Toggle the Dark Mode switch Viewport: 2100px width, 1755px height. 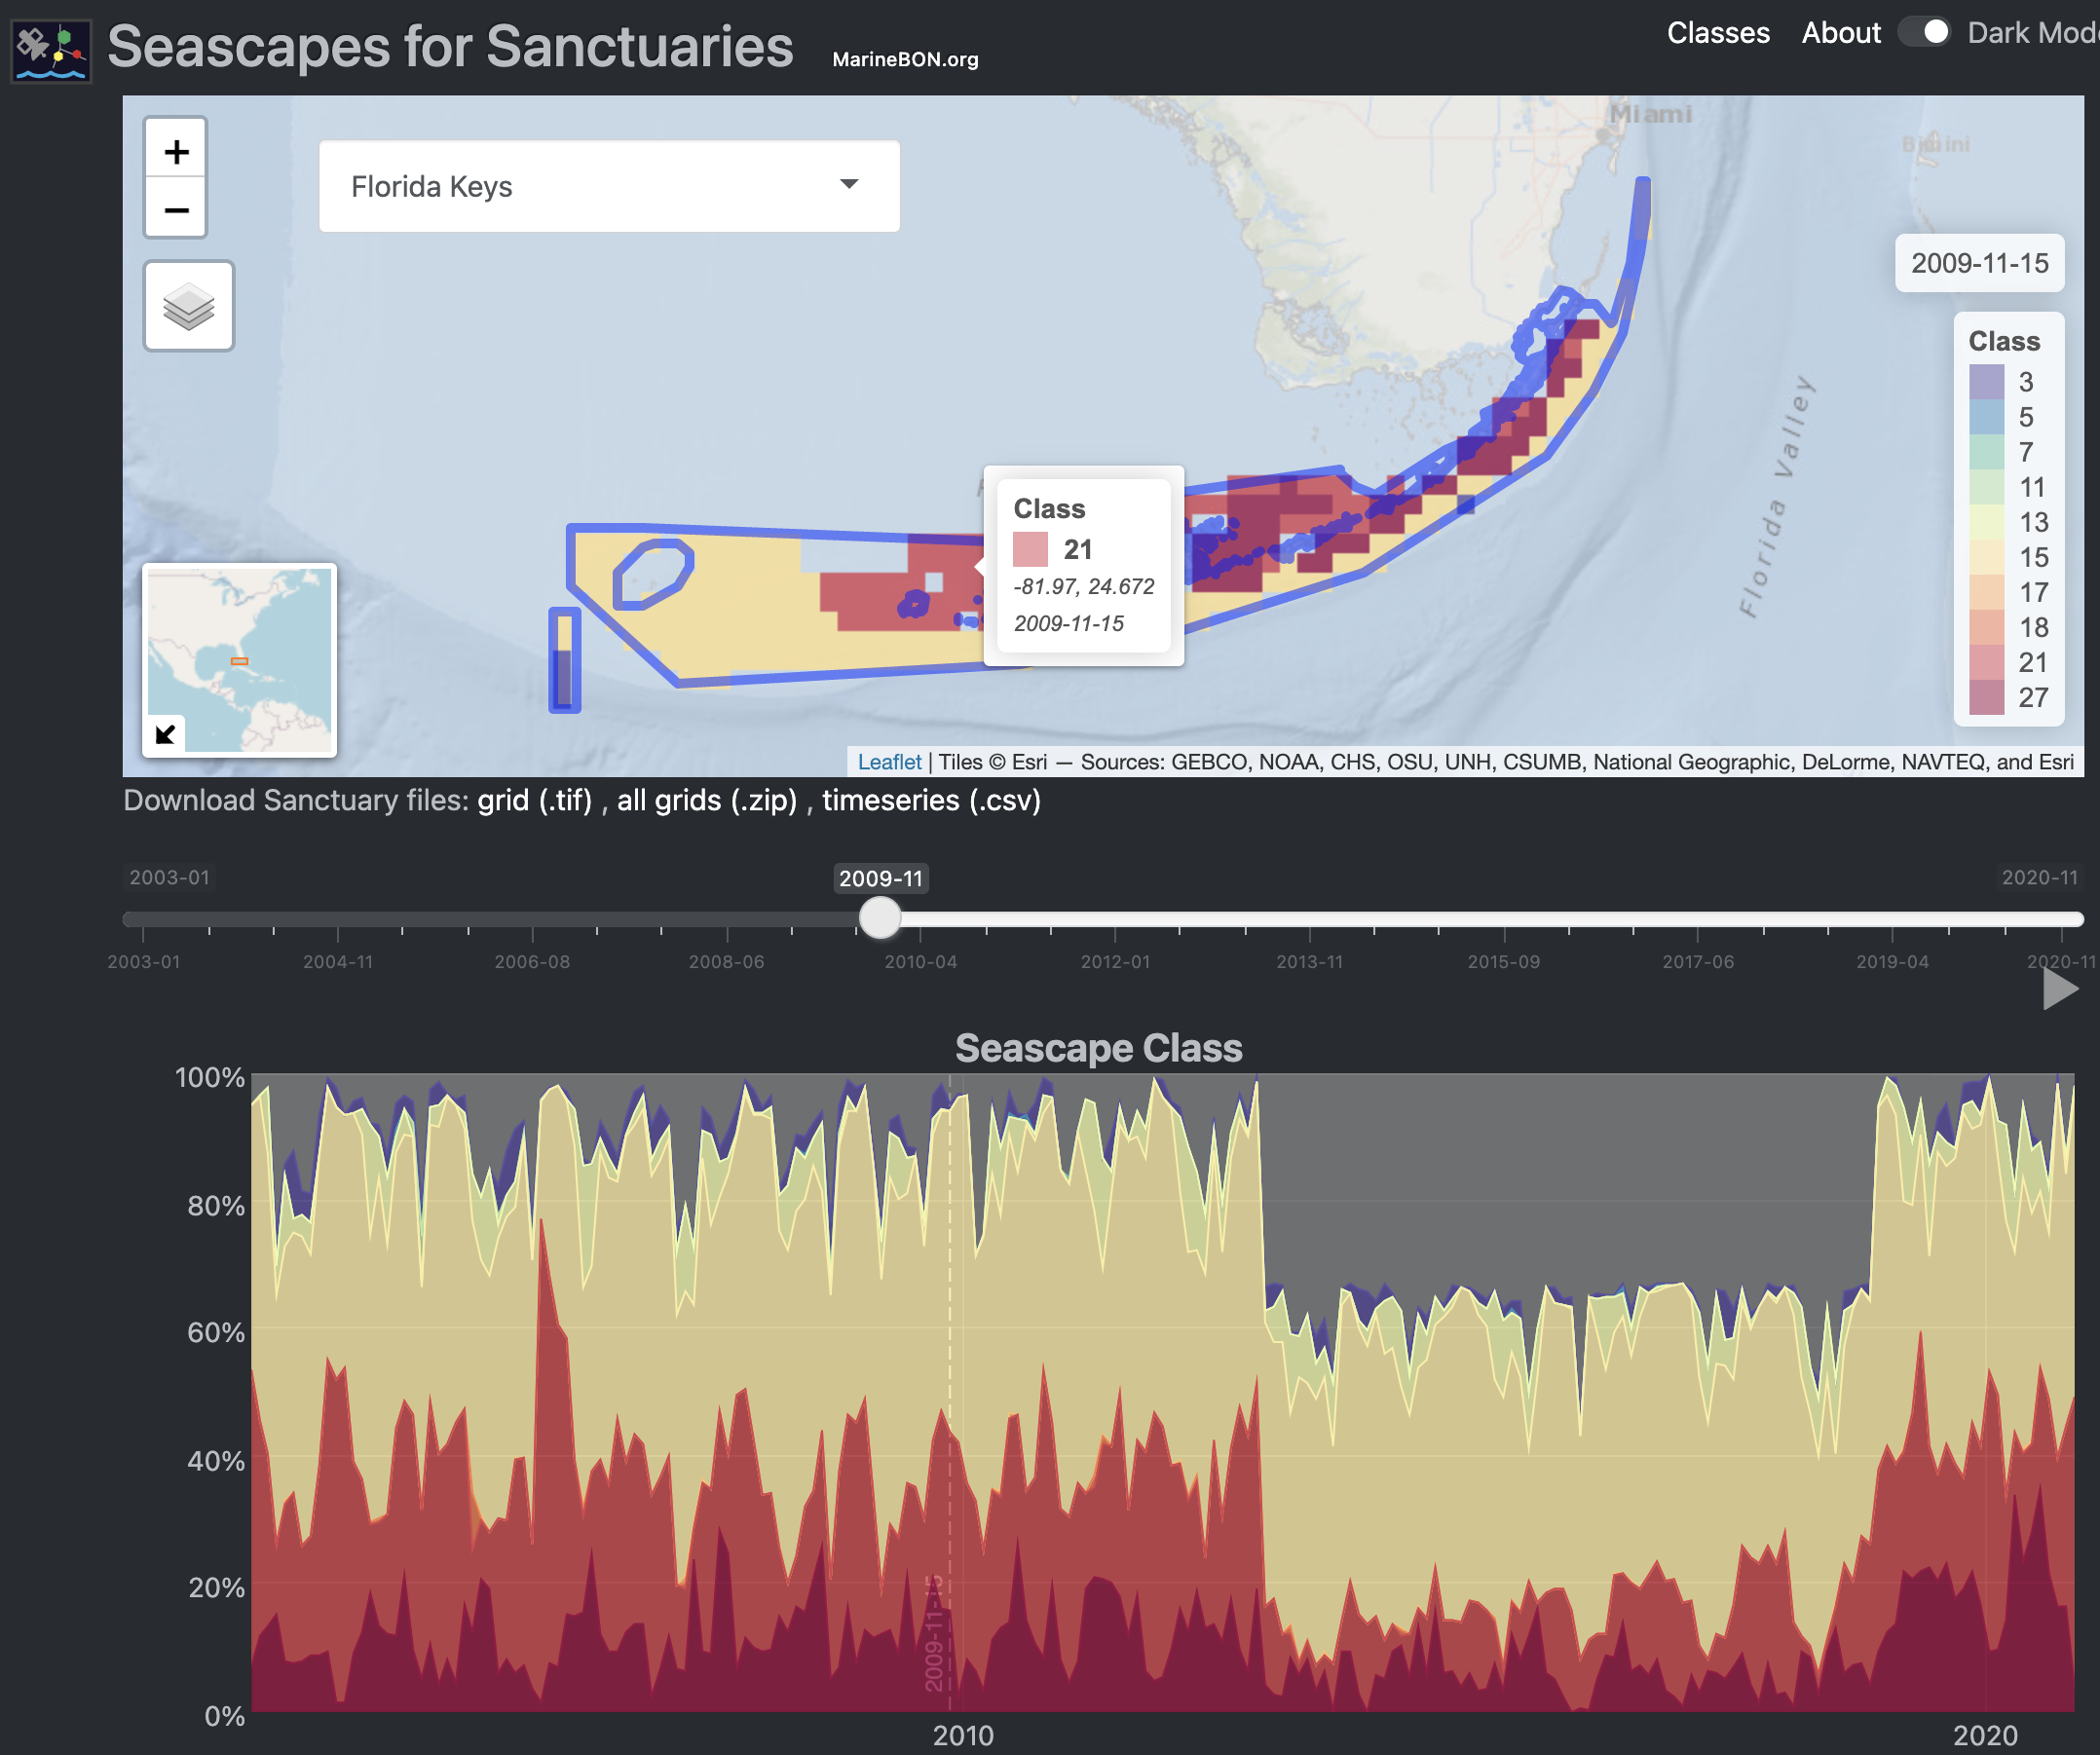tap(1925, 33)
